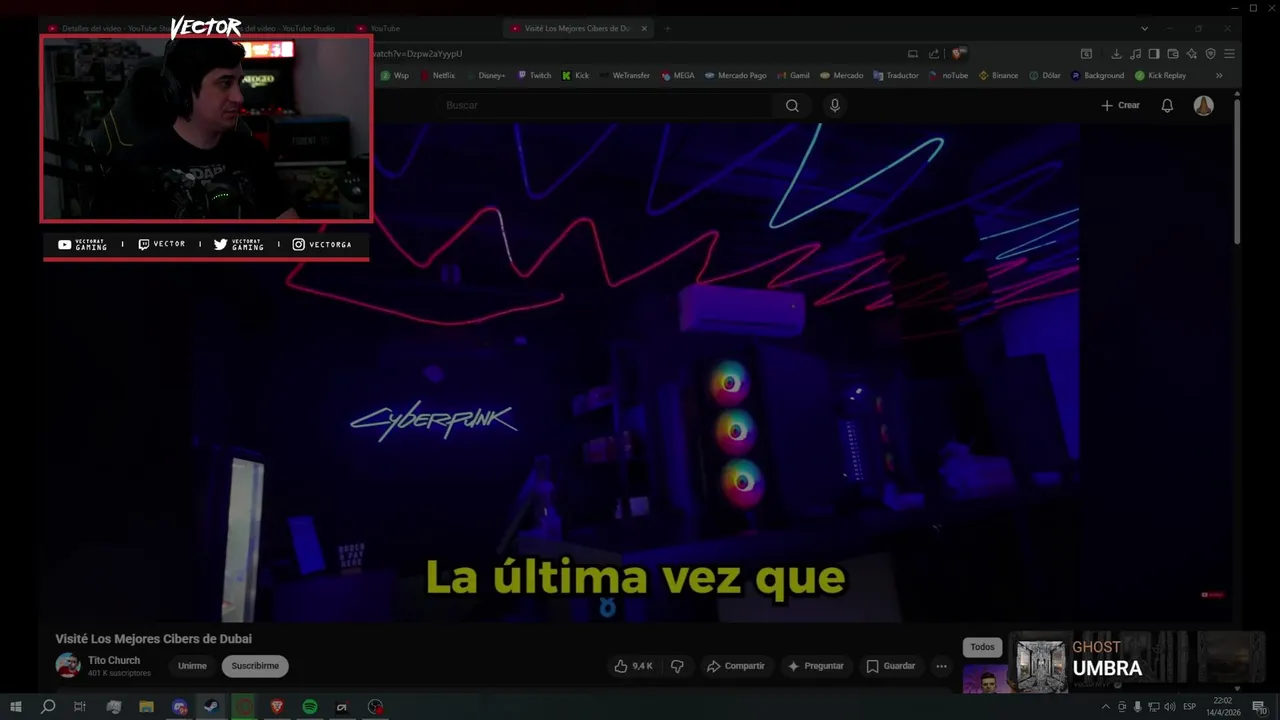Open the taskbar clock showing 22:02
Viewport: 1280px width, 720px height.
1223,707
